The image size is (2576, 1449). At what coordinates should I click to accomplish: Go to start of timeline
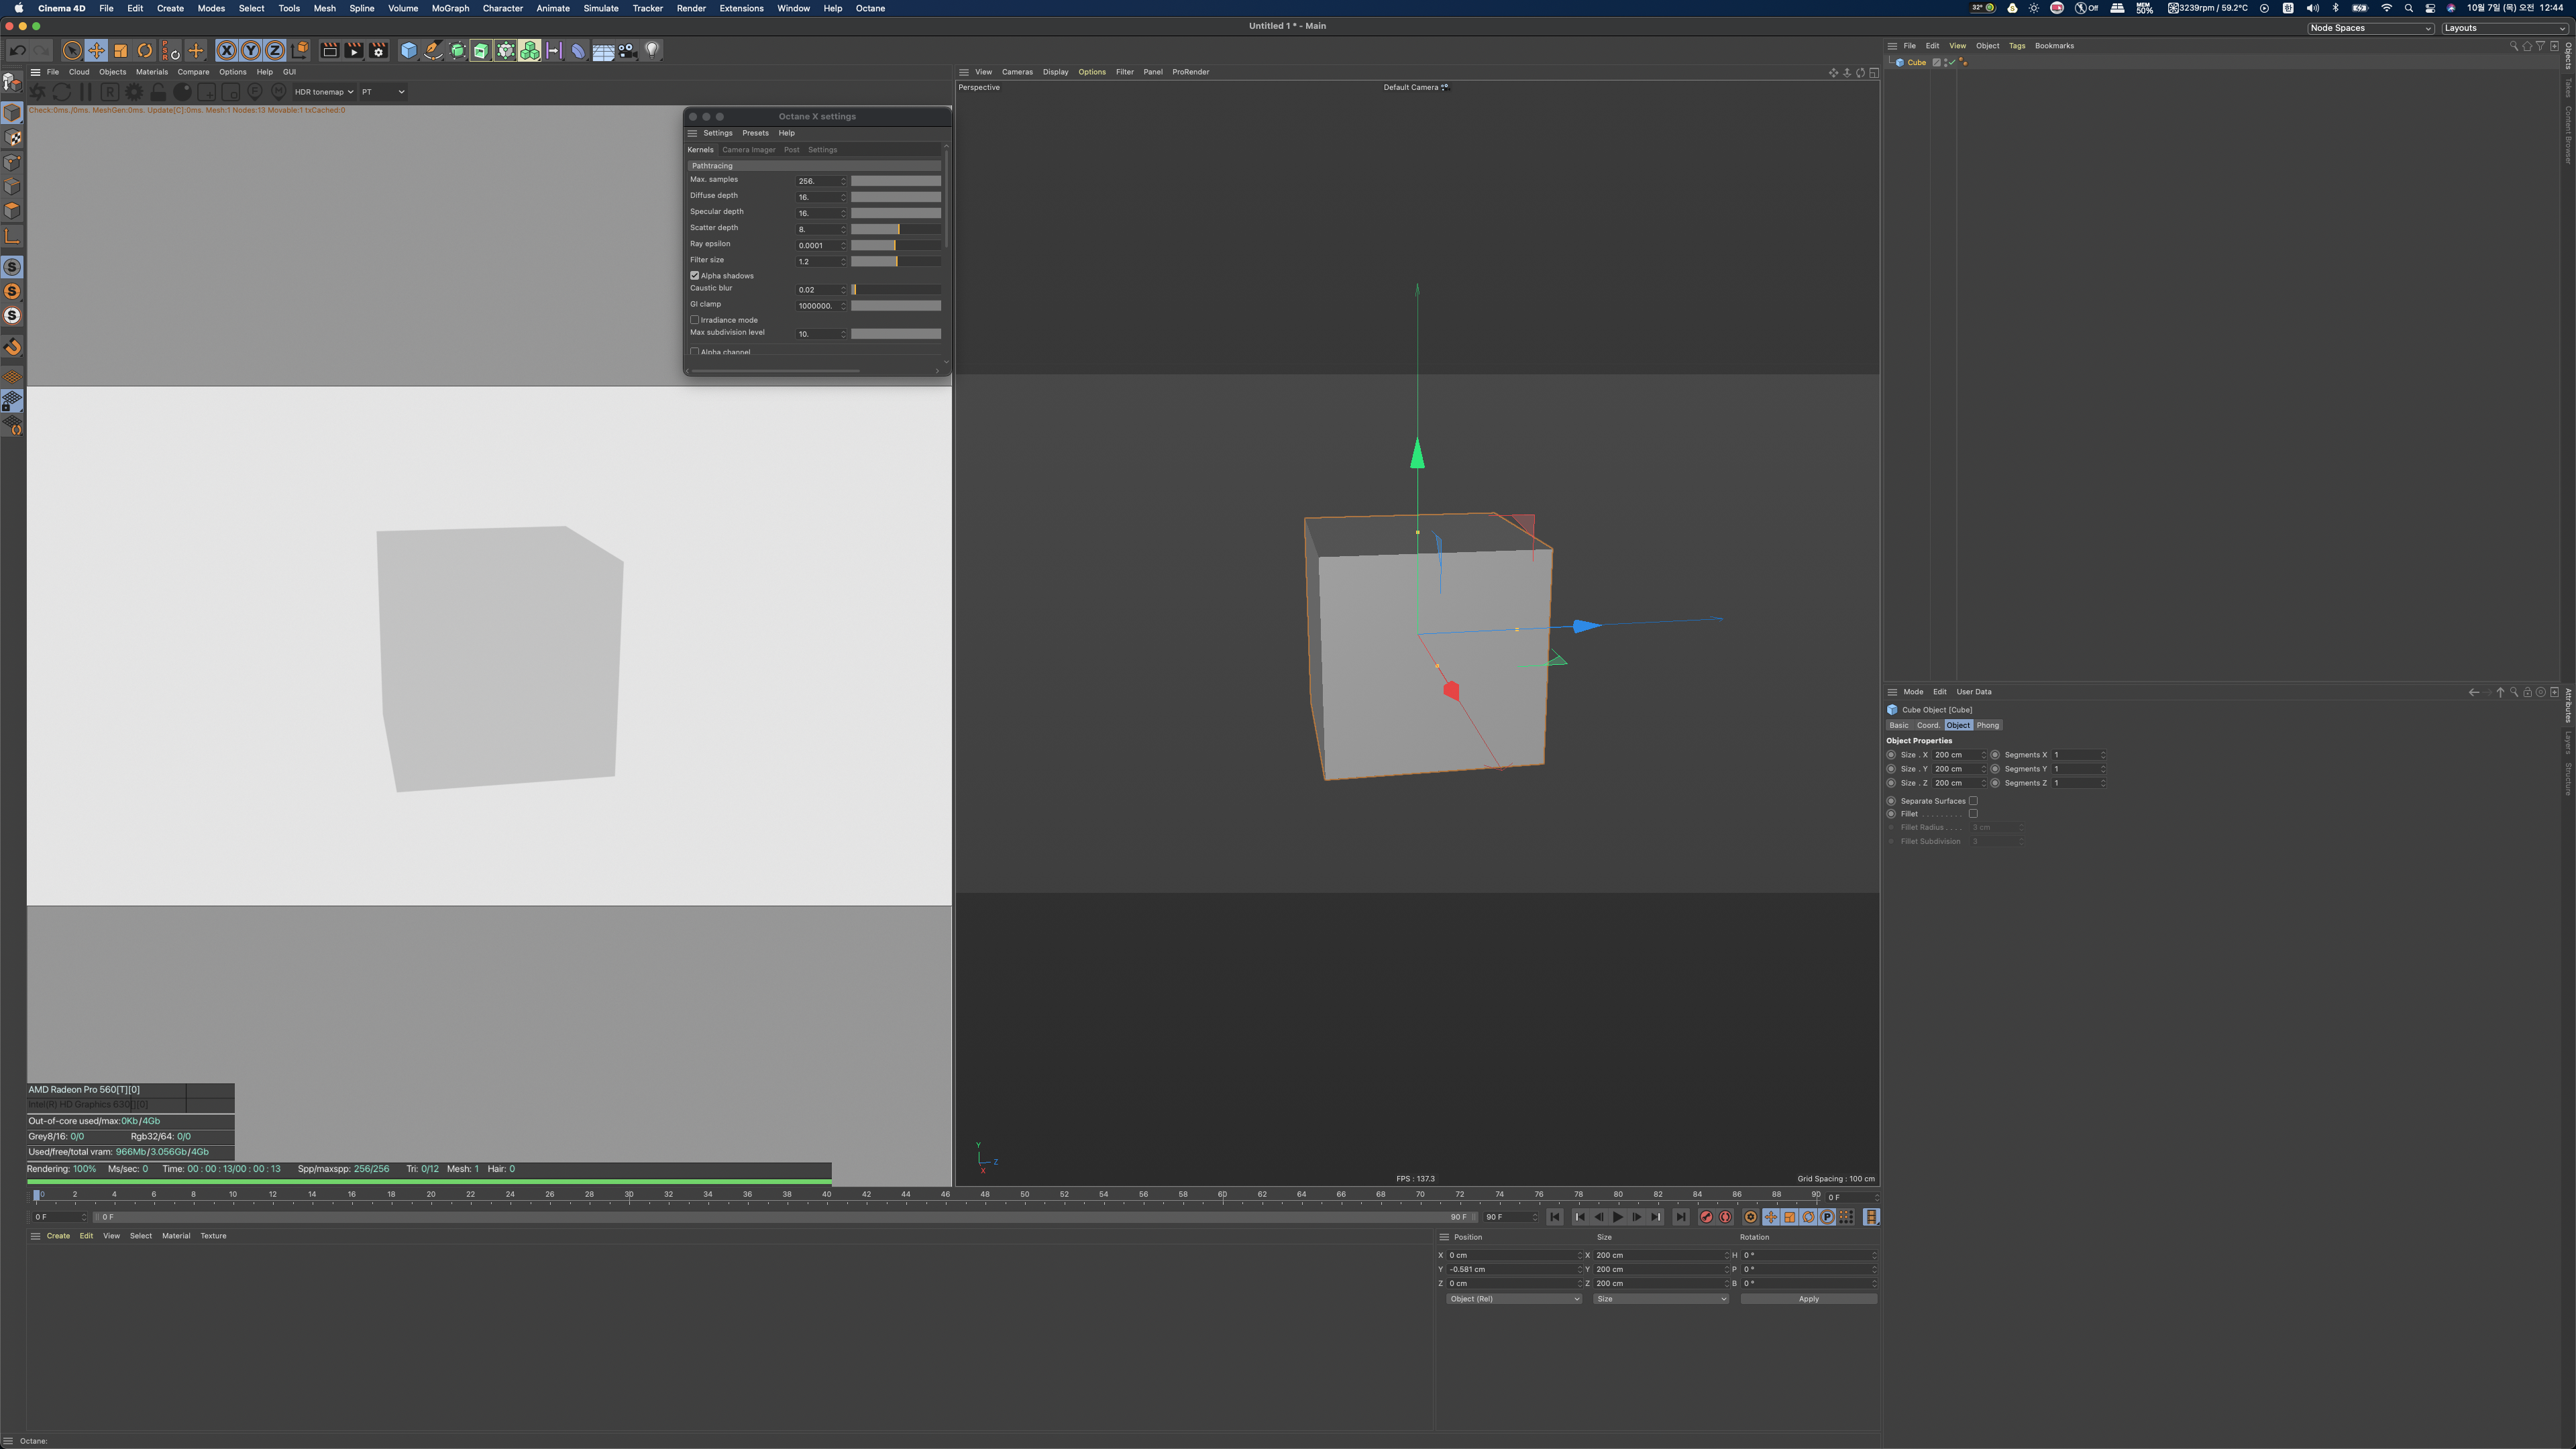click(1555, 1217)
